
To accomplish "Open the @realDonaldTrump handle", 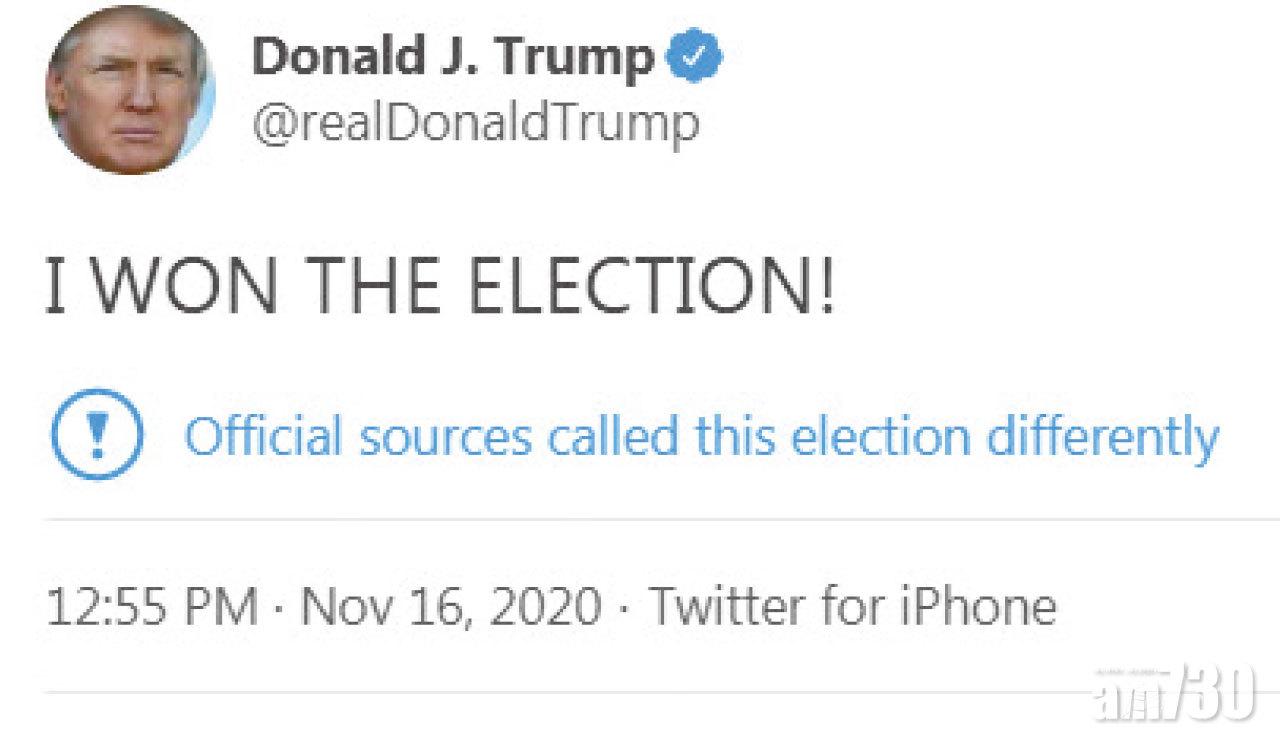I will 476,125.
